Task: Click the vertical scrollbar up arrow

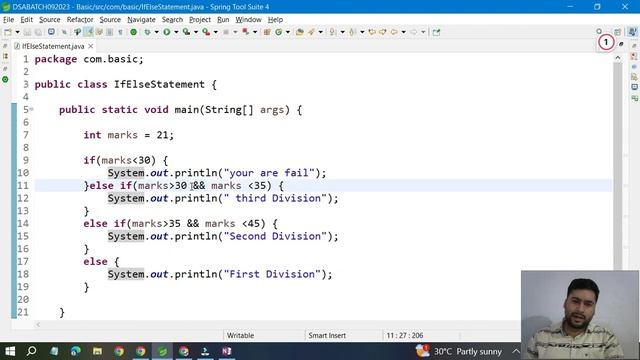Action: [x=618, y=58]
